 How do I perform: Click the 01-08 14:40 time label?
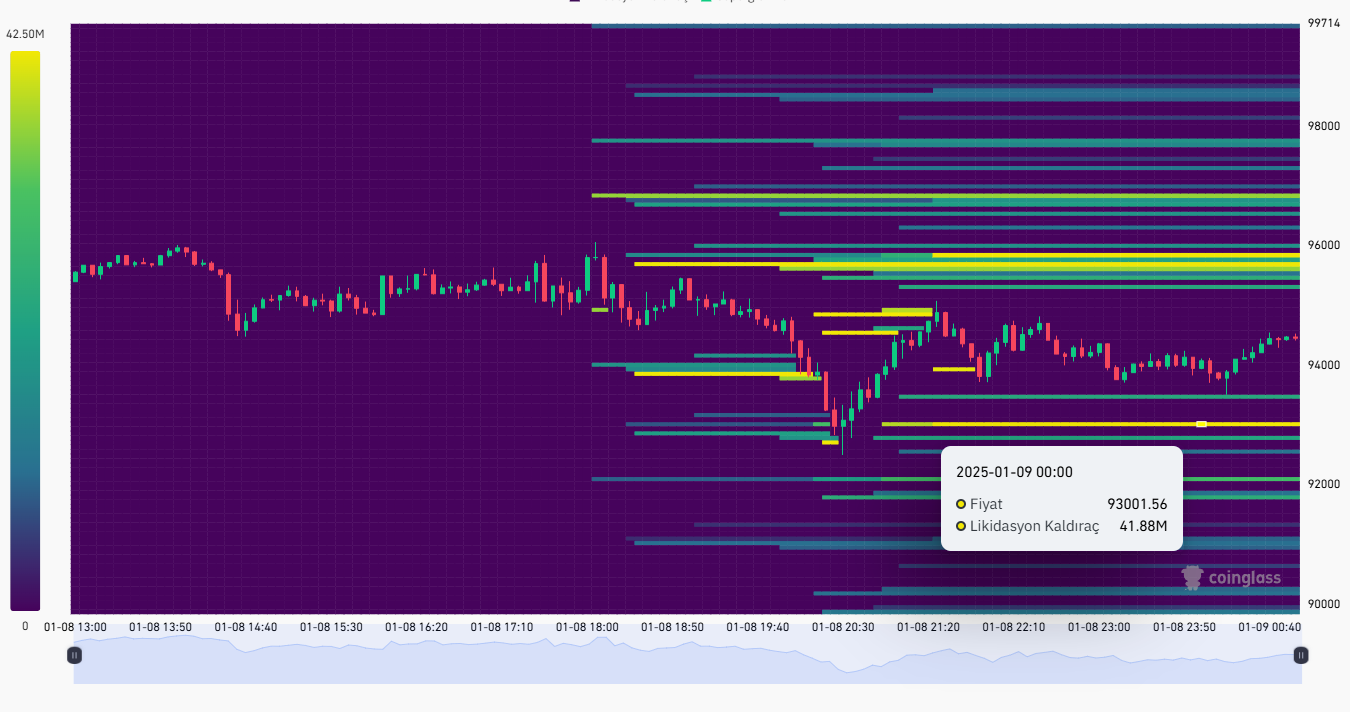point(246,627)
